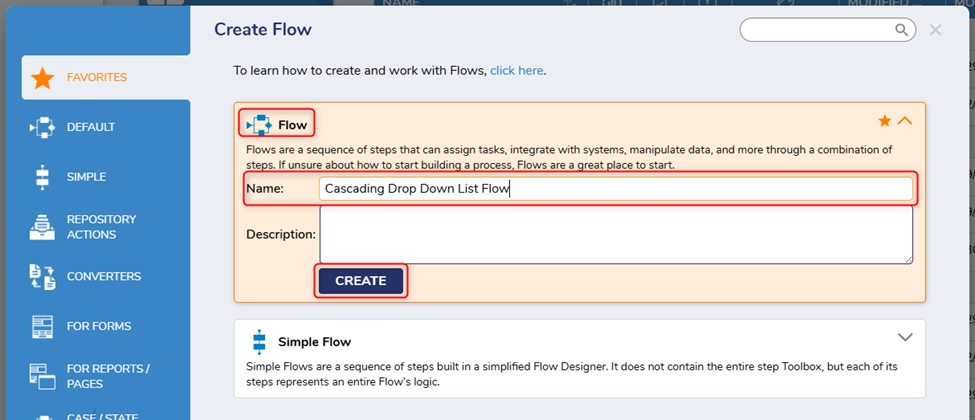Click the Repository Actions icon
This screenshot has width=975, height=420.
click(42, 227)
